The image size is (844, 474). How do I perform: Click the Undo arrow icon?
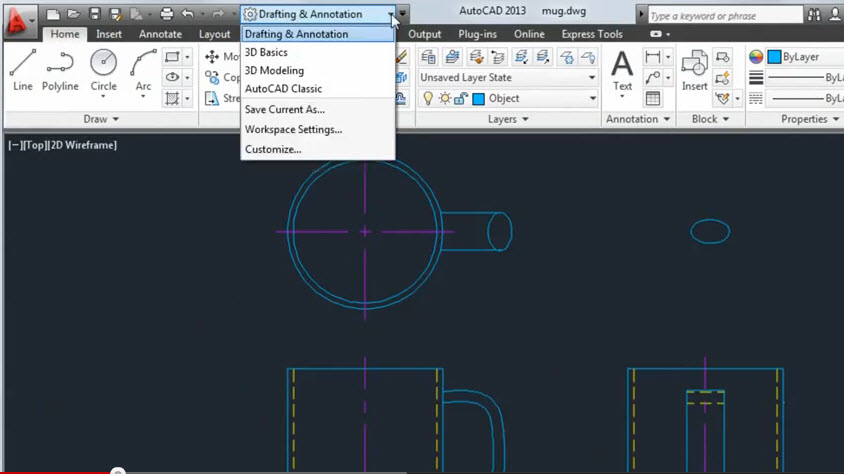[187, 14]
